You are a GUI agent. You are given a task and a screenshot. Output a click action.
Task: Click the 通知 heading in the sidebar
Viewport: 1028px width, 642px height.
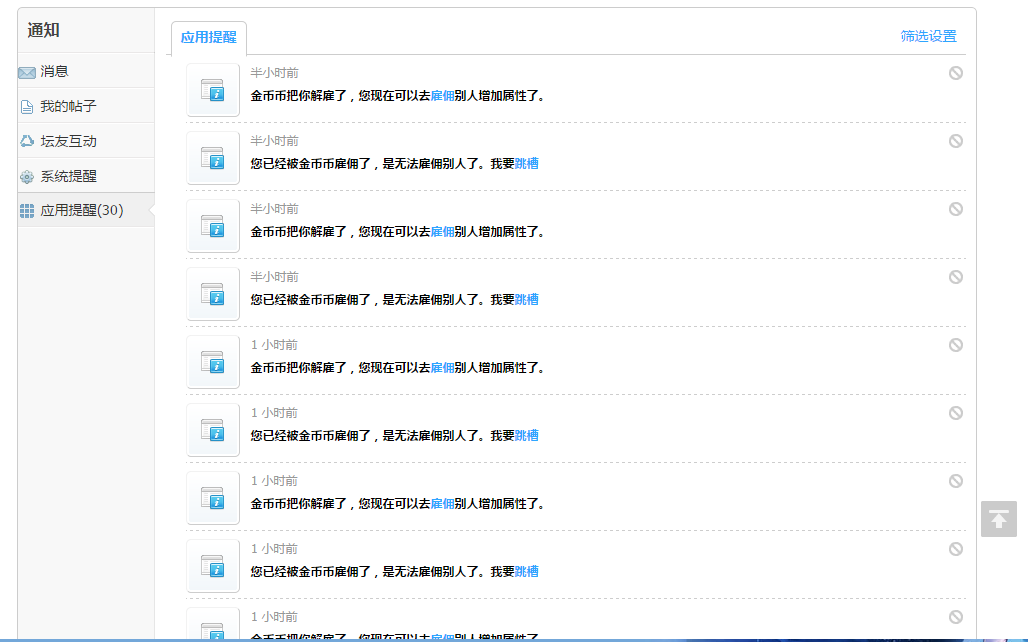tap(43, 30)
